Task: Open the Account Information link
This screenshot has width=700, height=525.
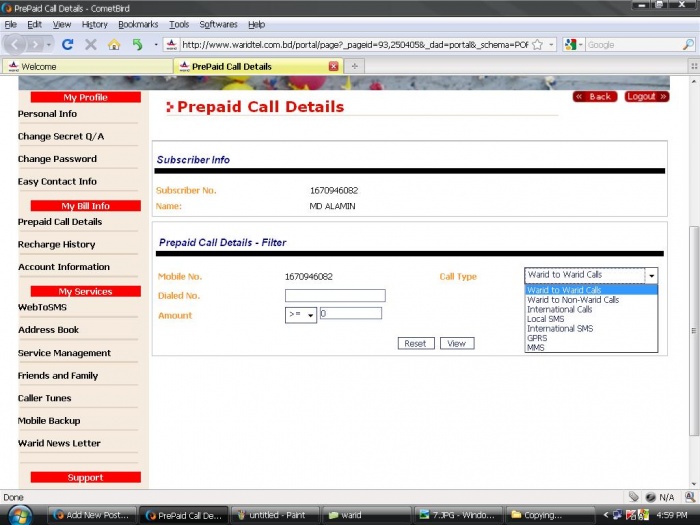Action: tap(64, 267)
